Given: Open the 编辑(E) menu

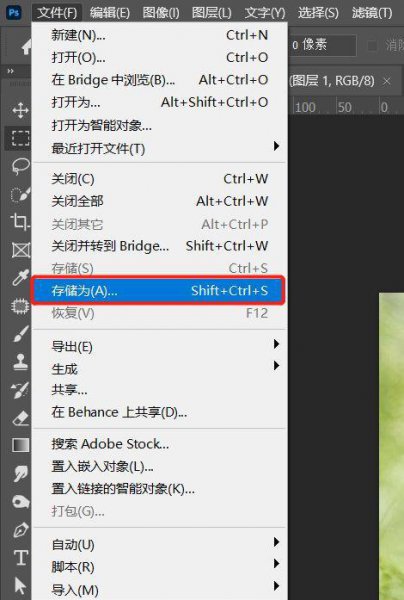Looking at the screenshot, I should click(x=109, y=13).
